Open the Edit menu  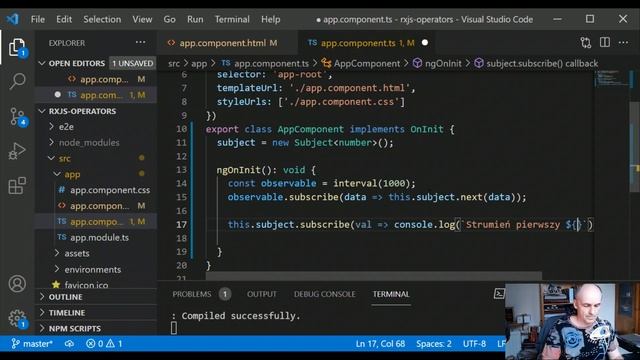pyautogui.click(x=64, y=19)
